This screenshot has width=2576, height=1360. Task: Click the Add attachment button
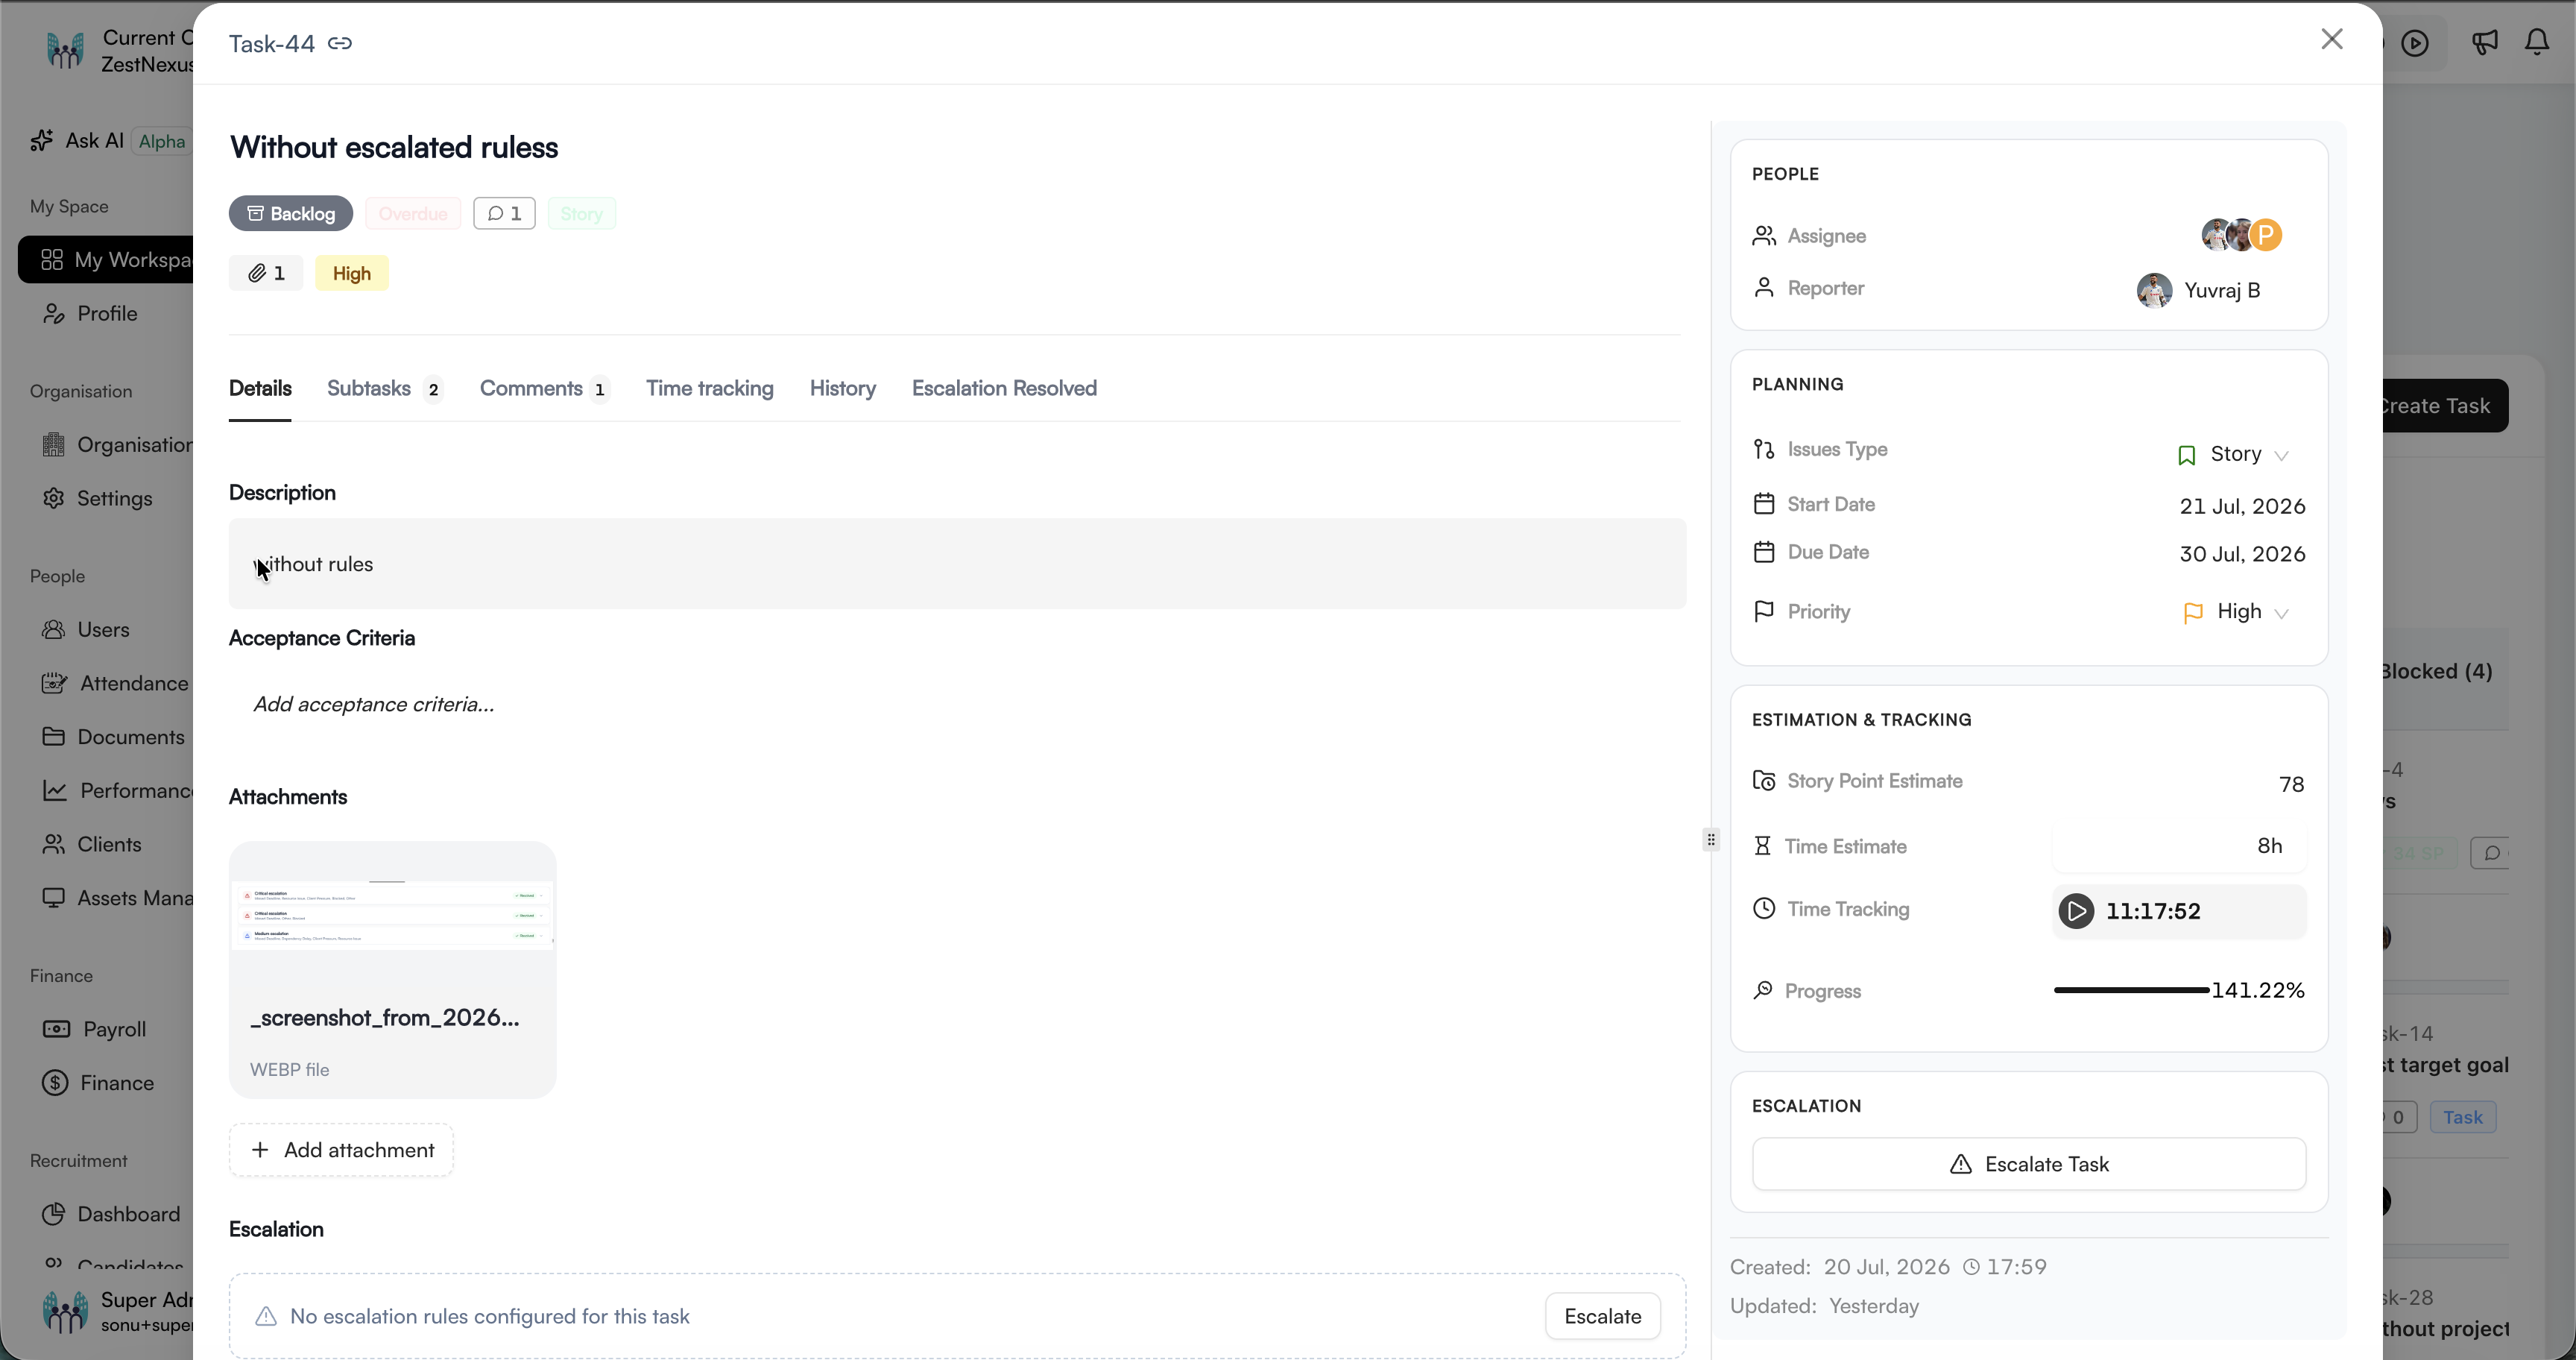pos(341,1150)
